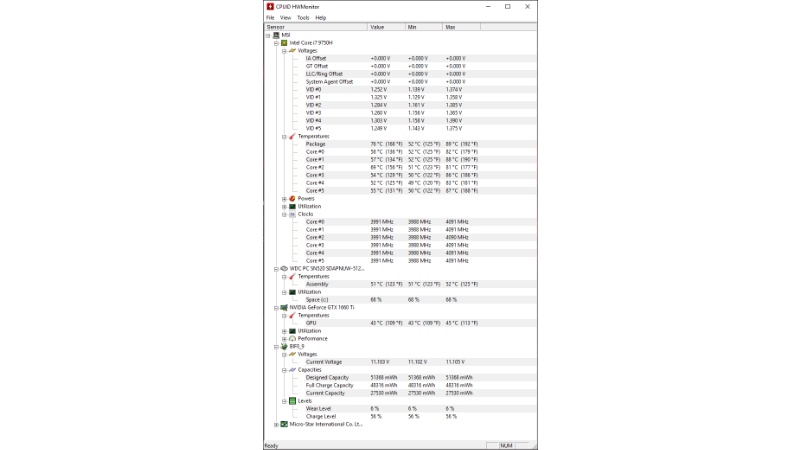Image resolution: width=800 pixels, height=450 pixels.
Task: Click the Min column header
Action: [424, 27]
